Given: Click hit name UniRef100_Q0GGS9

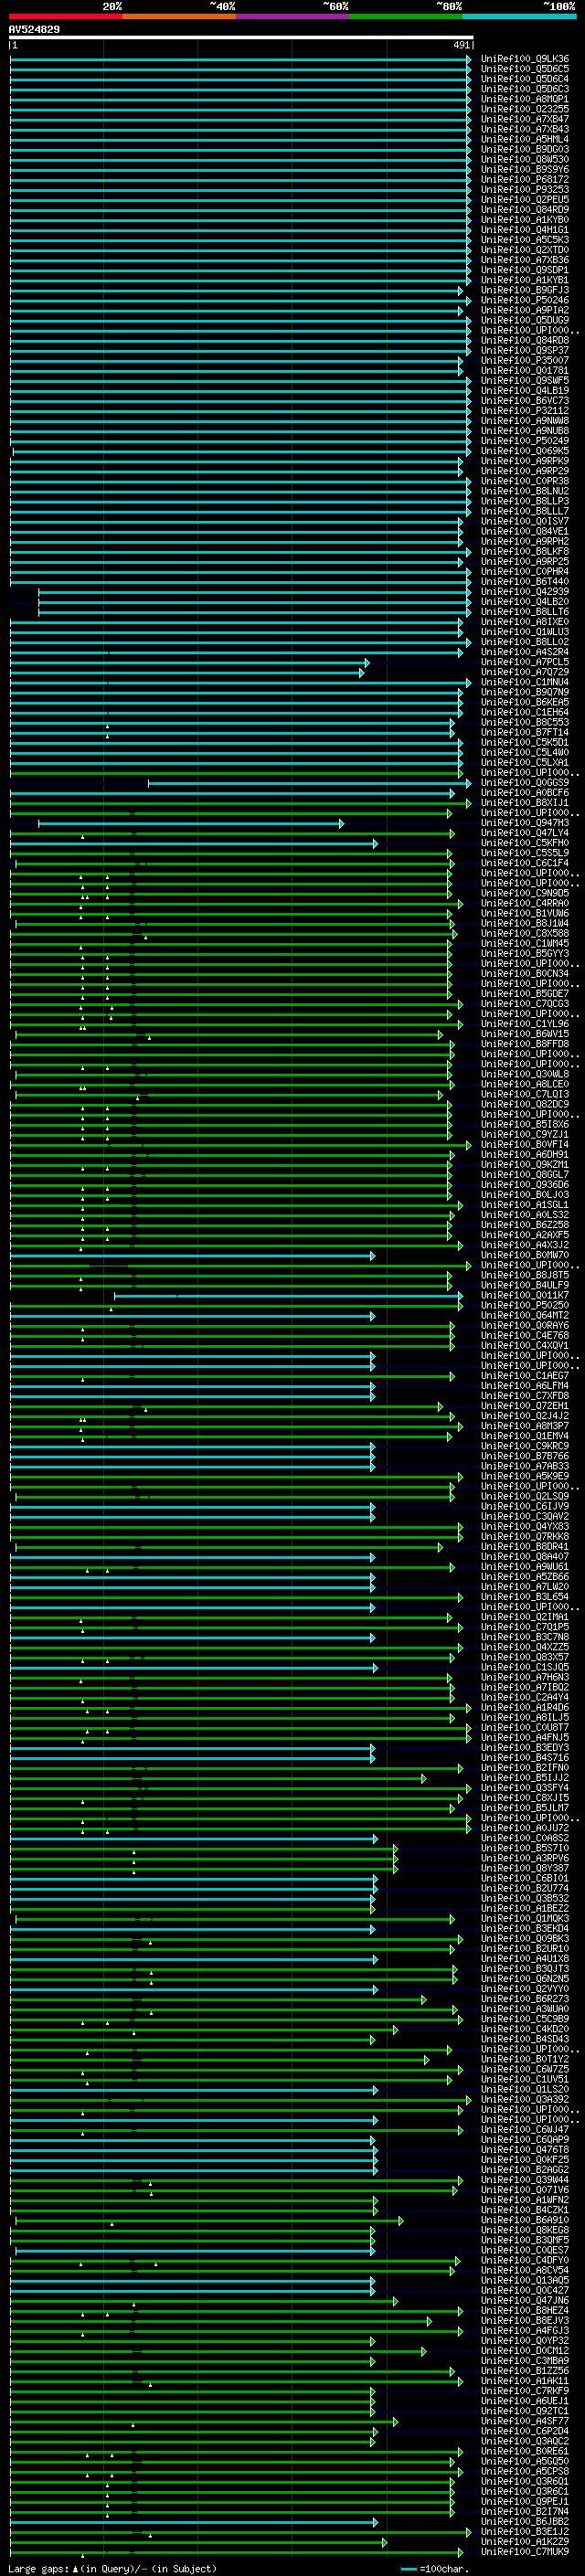Looking at the screenshot, I should pyautogui.click(x=525, y=783).
